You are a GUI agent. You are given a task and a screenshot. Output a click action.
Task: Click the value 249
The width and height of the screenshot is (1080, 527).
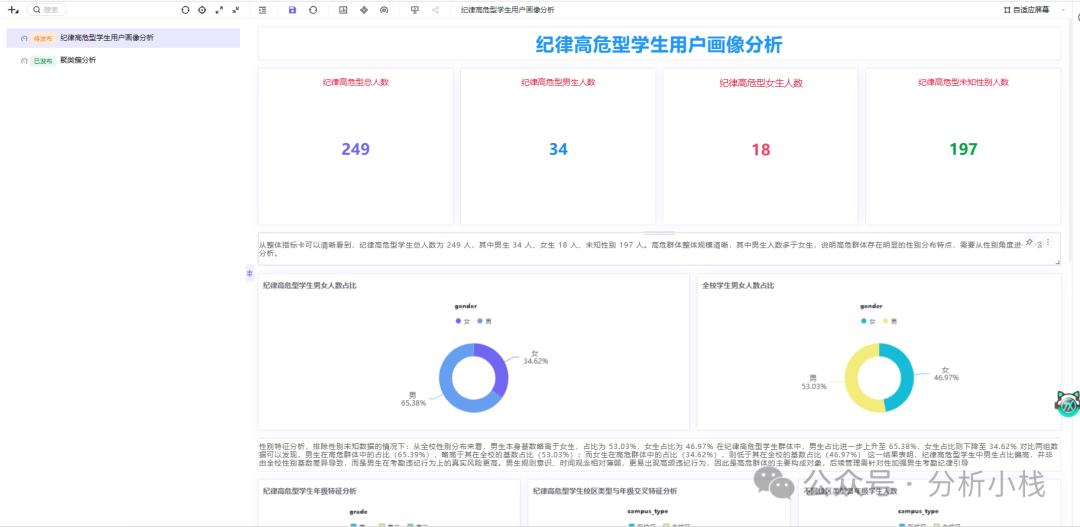click(355, 149)
